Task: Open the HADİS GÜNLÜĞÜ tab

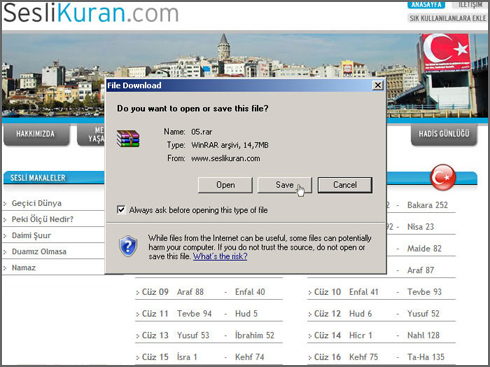Action: coord(444,134)
